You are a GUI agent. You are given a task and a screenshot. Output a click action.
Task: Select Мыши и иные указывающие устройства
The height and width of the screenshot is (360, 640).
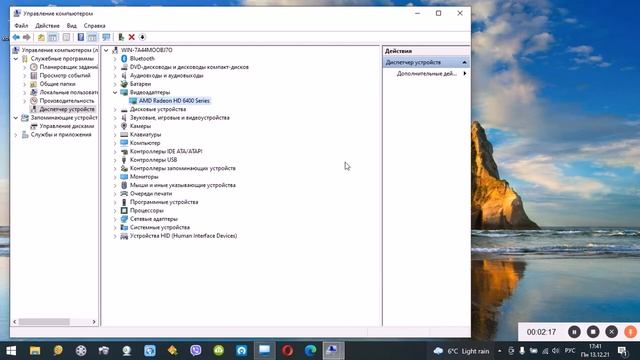[182, 185]
